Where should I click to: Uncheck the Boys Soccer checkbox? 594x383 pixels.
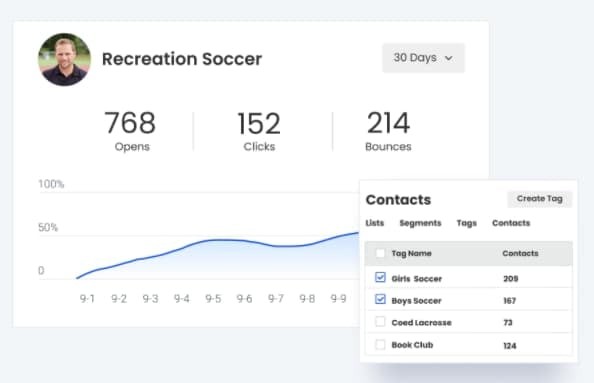380,299
